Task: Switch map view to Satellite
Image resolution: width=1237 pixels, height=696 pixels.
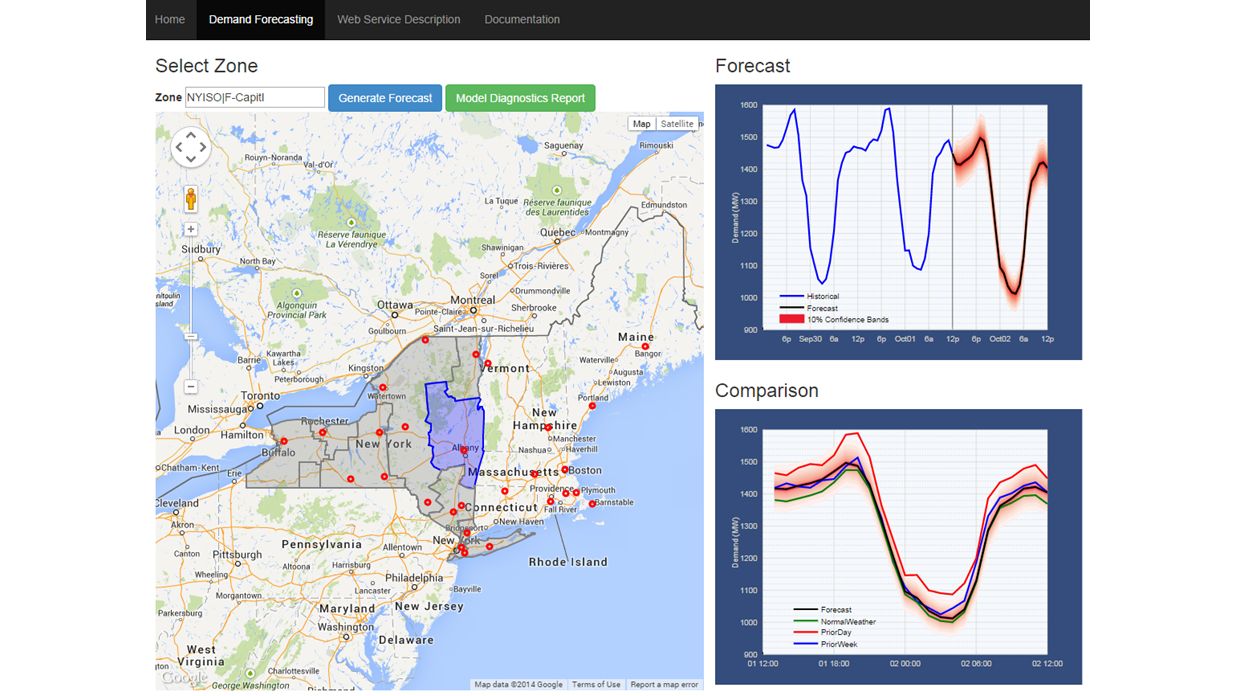Action: tap(677, 124)
